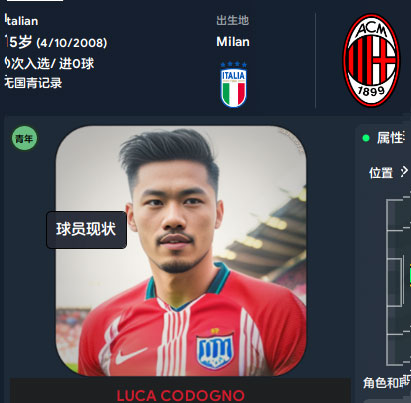Open the 角色和职责 roles section
This screenshot has height=403, width=411.
click(x=387, y=383)
